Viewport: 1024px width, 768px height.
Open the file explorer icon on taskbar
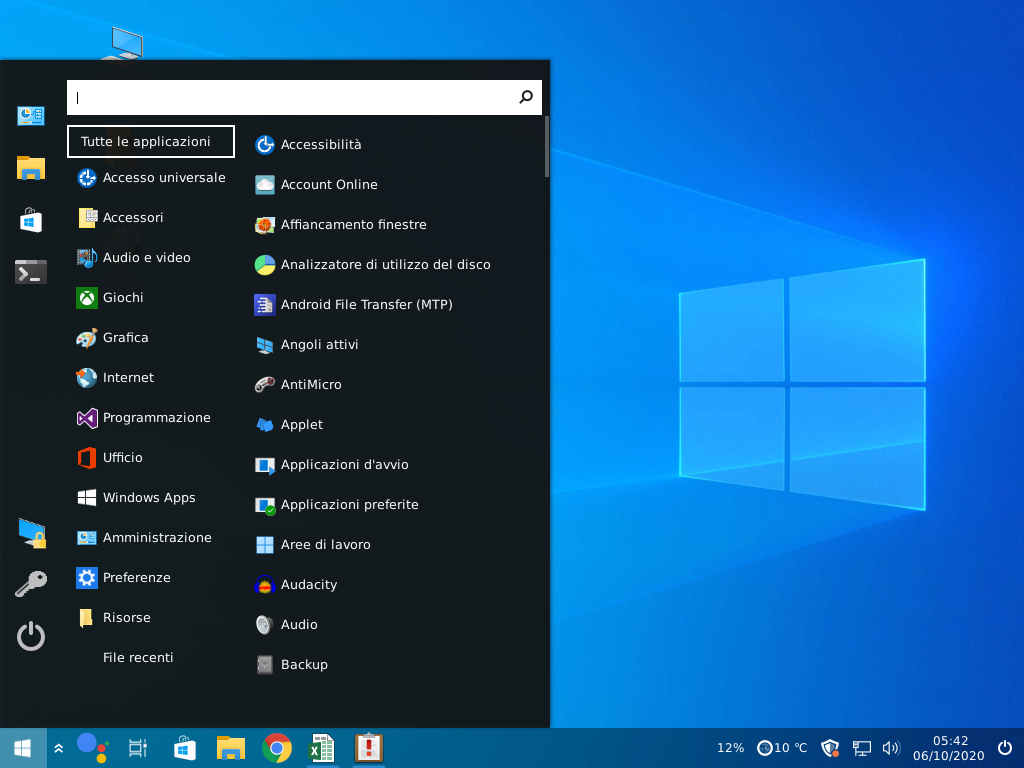231,748
